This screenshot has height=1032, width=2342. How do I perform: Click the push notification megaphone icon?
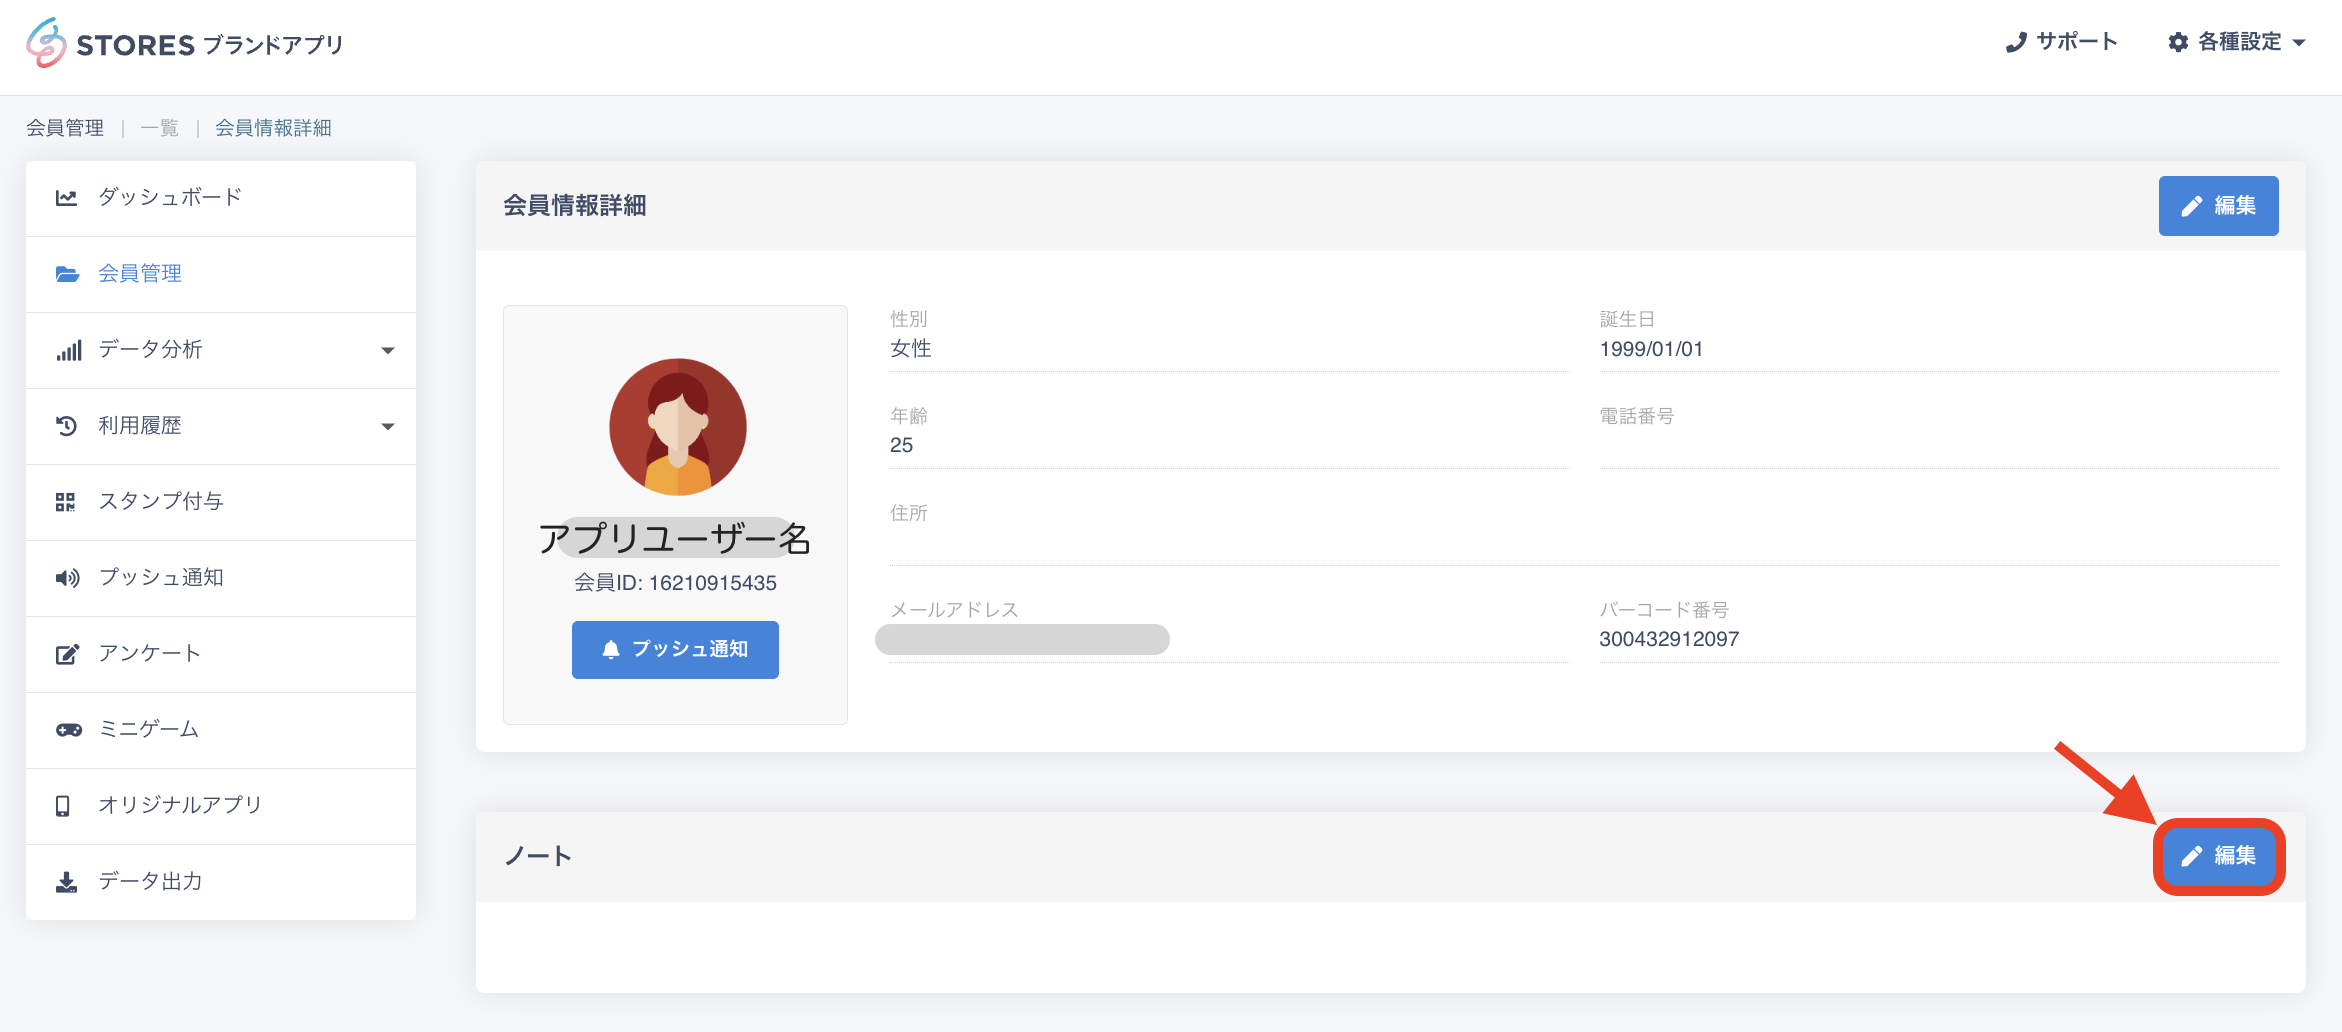[x=67, y=578]
